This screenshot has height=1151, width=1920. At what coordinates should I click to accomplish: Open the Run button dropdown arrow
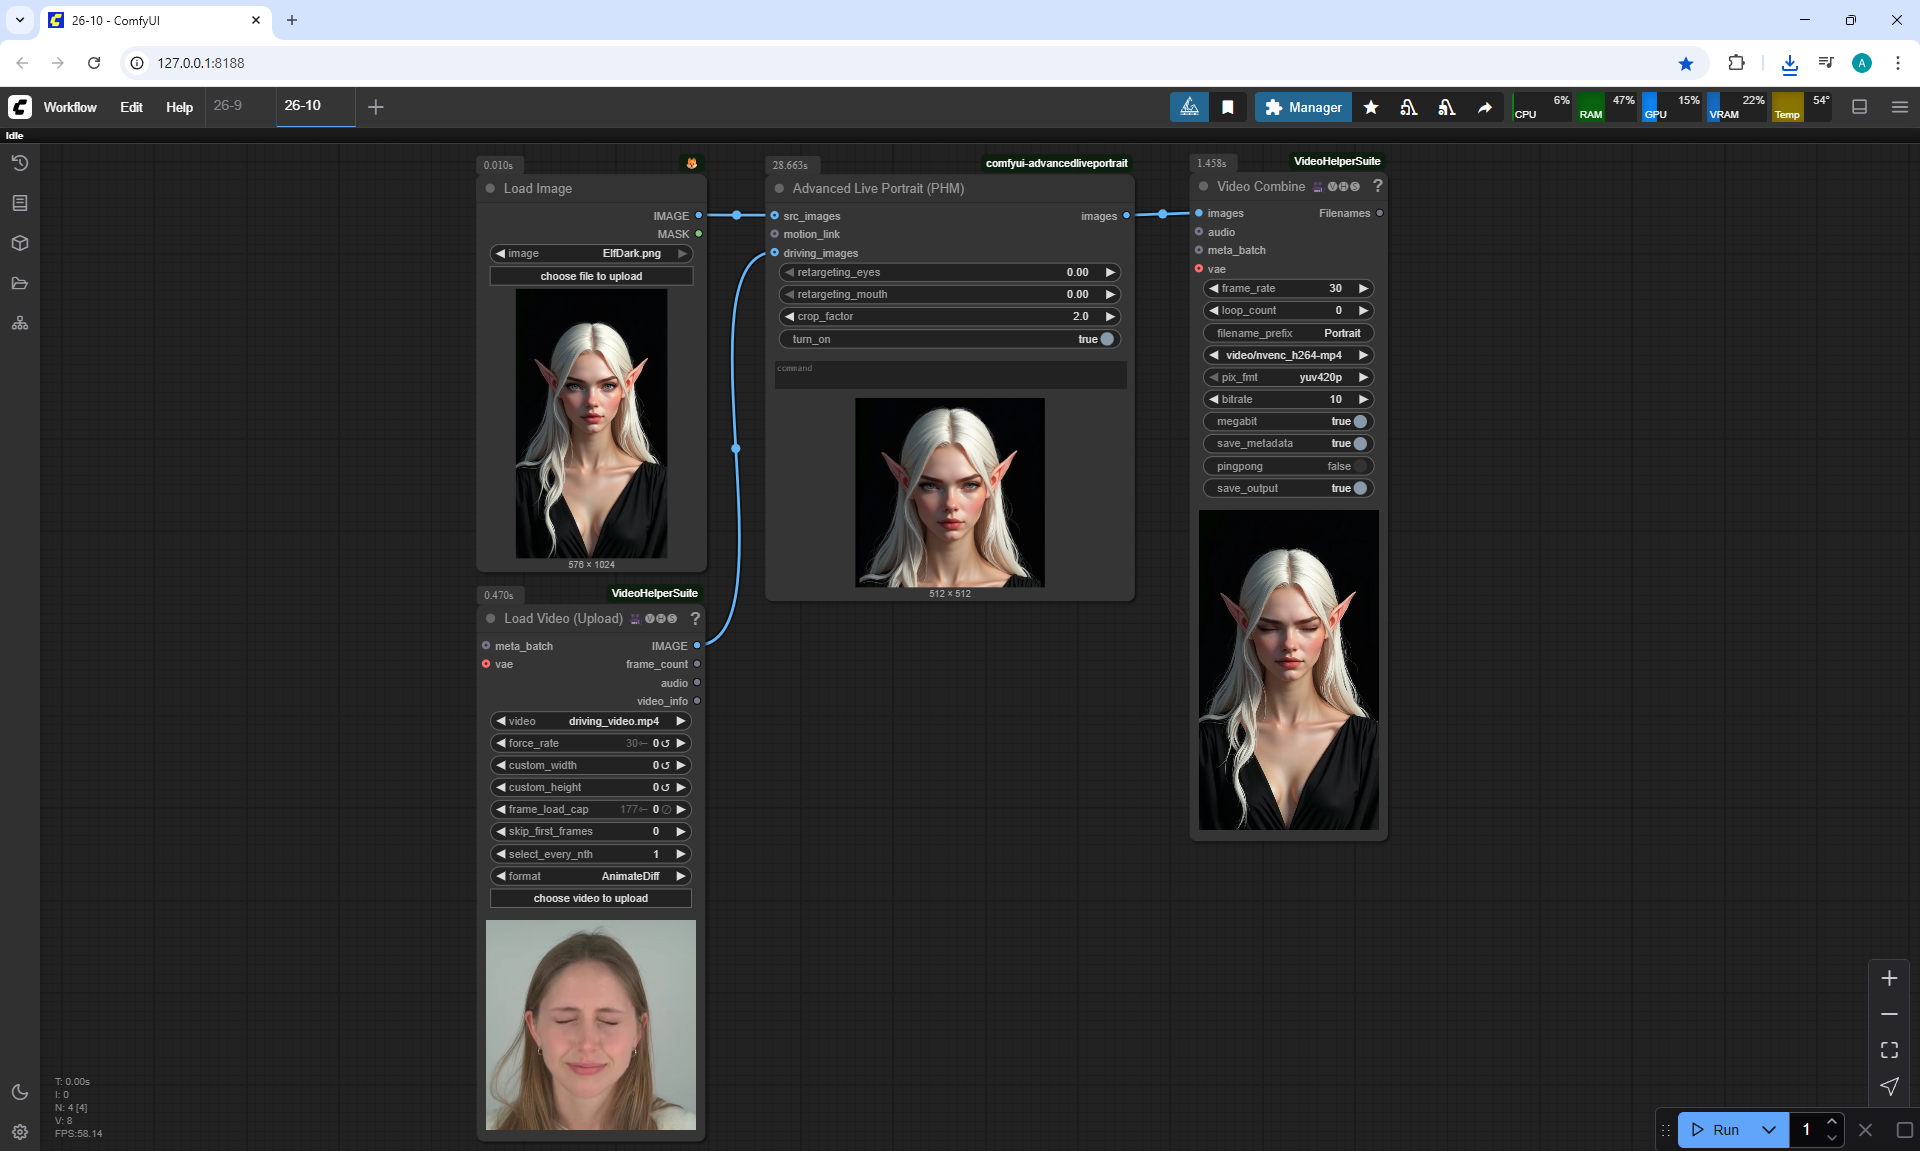(1768, 1130)
